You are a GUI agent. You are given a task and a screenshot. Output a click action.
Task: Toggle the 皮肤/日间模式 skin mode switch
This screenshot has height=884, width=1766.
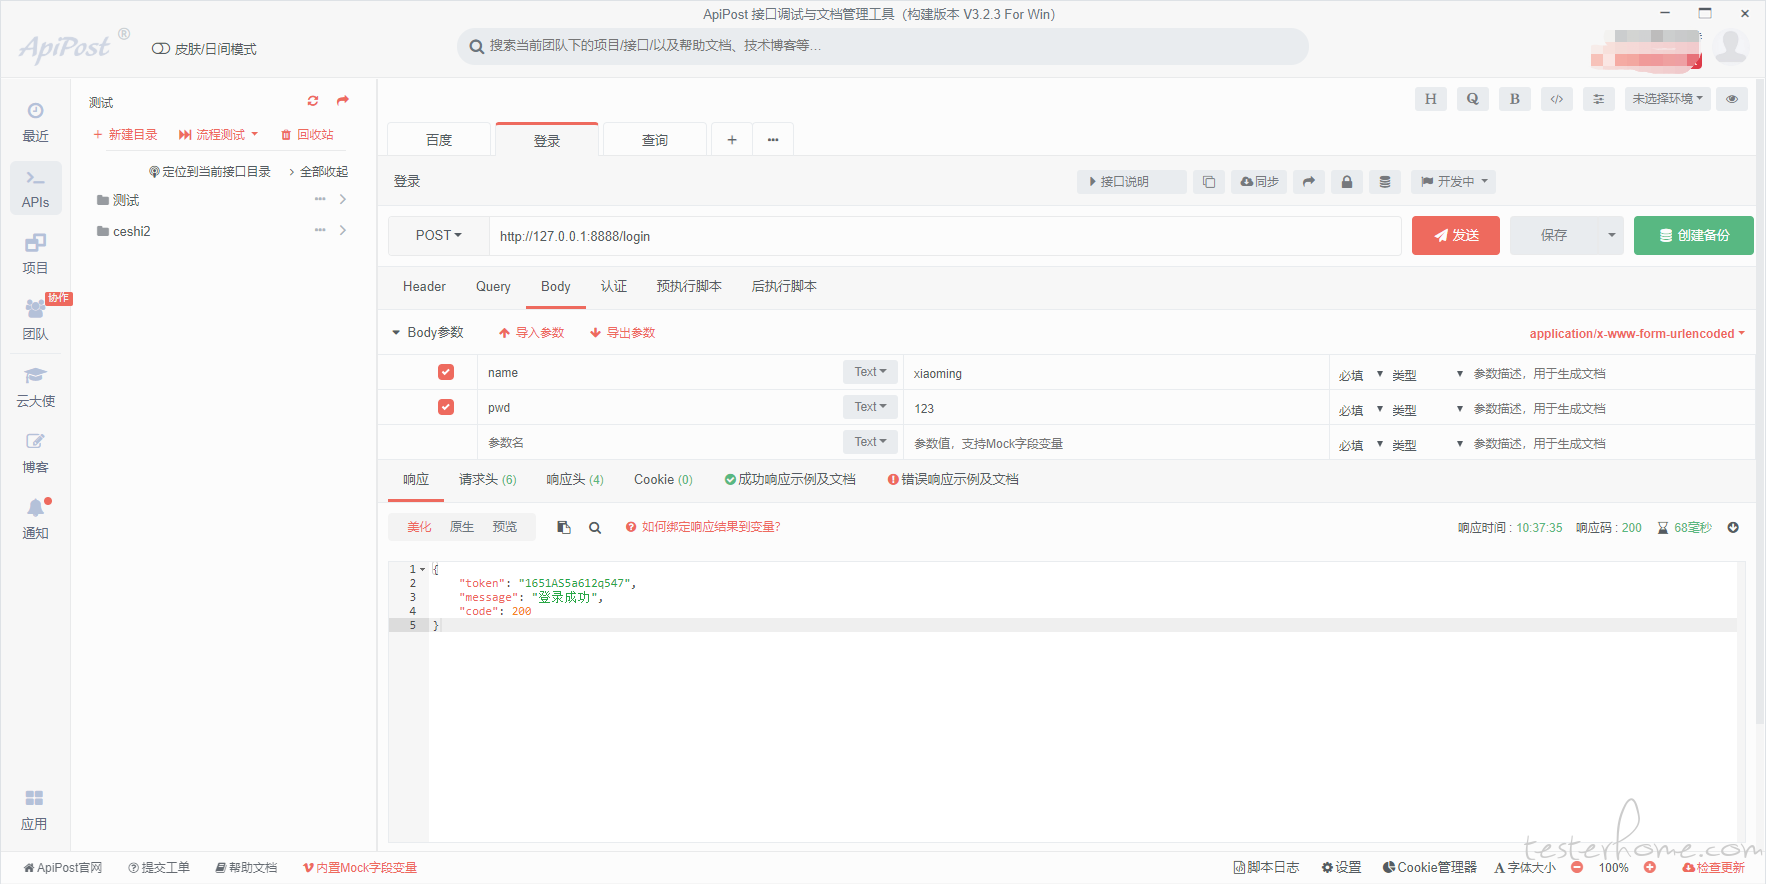[160, 49]
